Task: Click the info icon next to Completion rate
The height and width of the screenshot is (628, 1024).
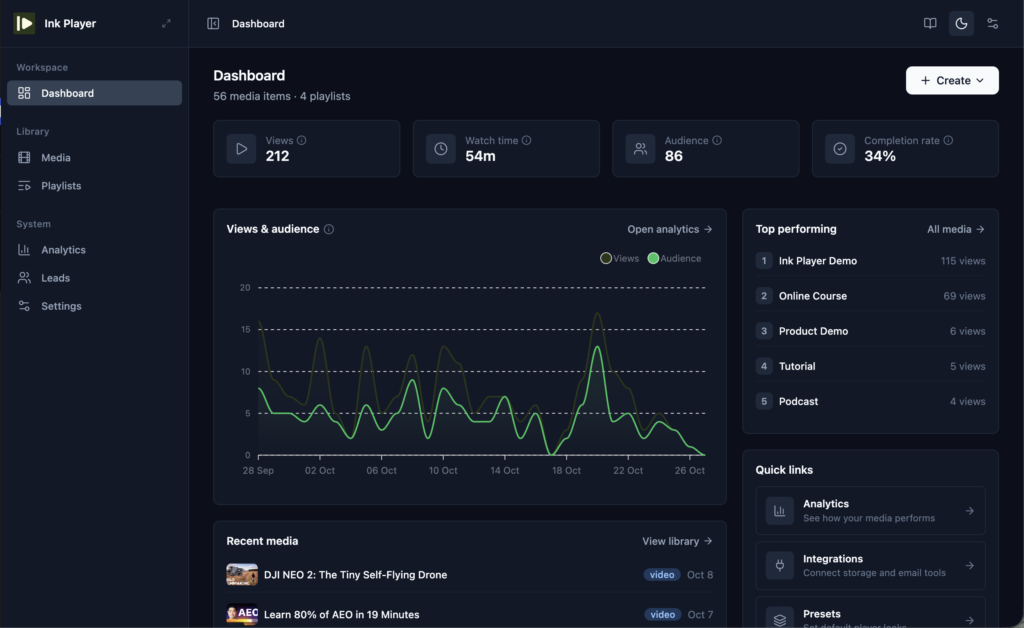Action: click(x=948, y=140)
